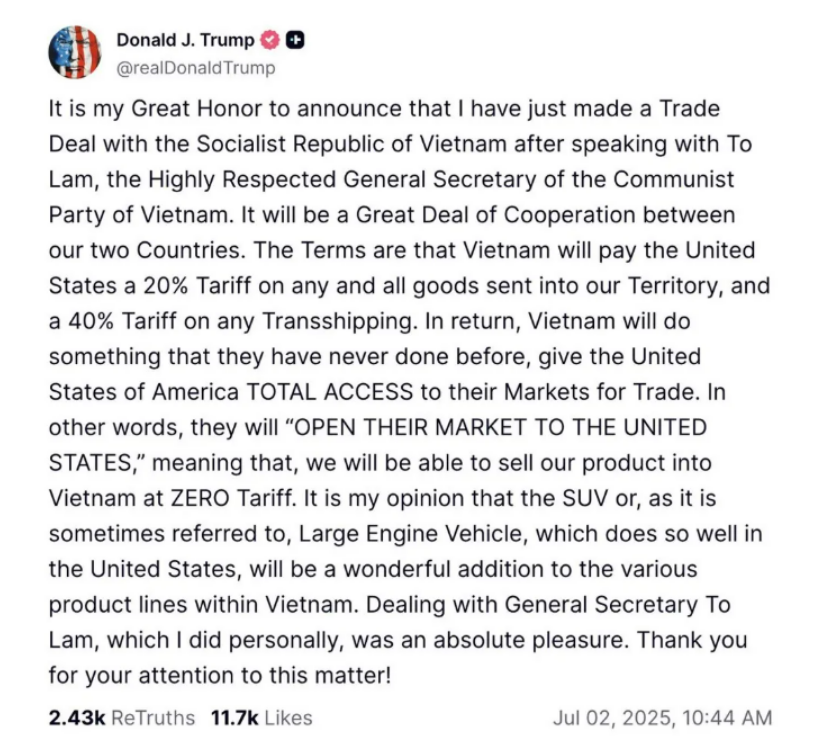
Task: Click the 2.43k ReTruths count
Action: click(x=77, y=717)
